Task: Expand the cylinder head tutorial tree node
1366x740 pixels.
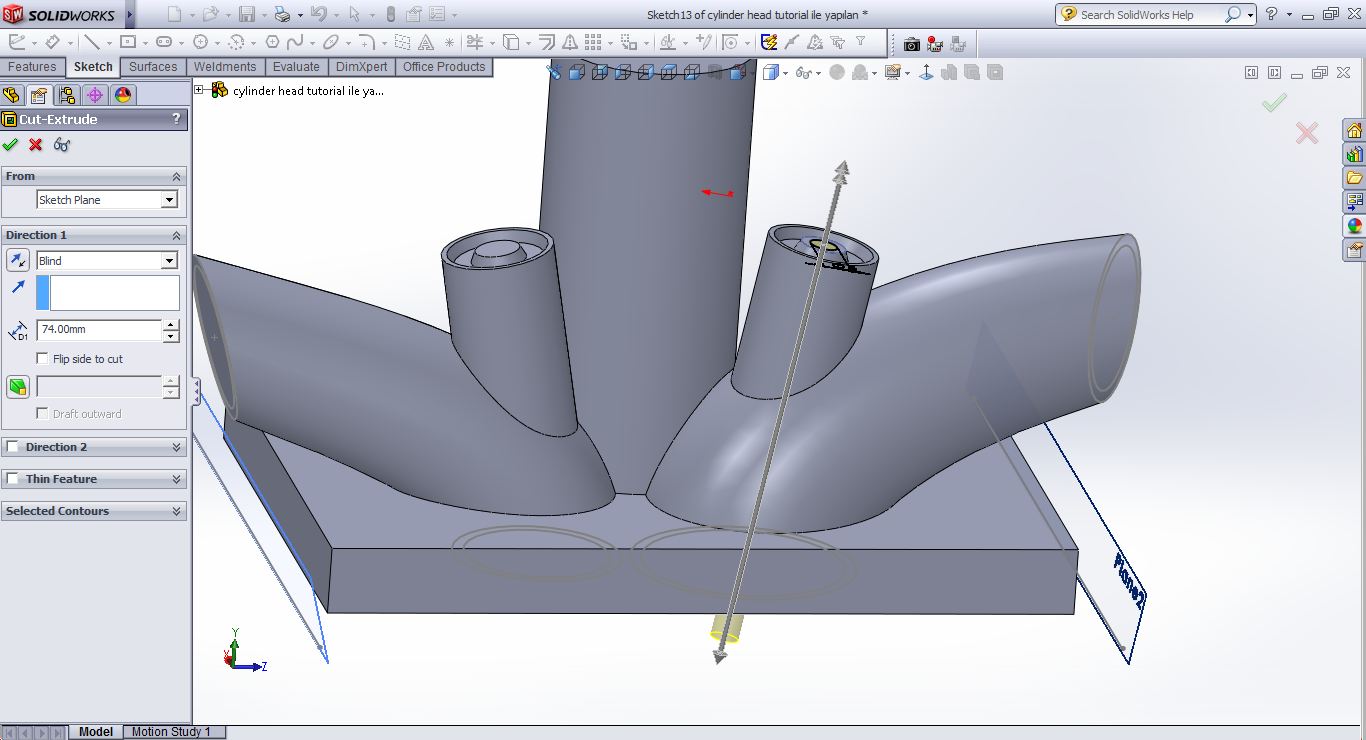Action: [x=199, y=90]
